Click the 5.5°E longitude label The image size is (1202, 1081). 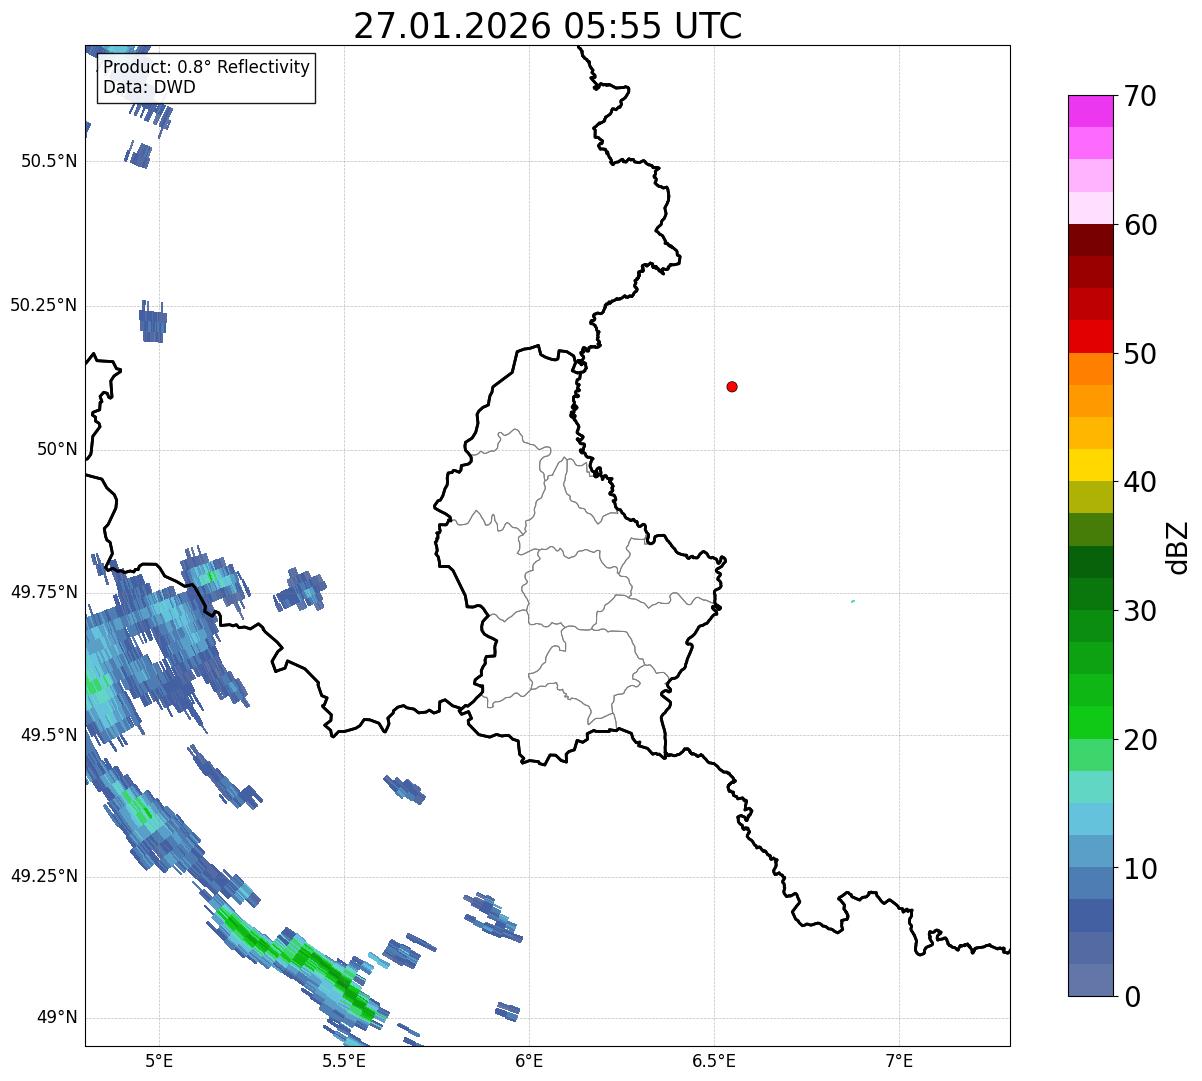(x=344, y=1060)
